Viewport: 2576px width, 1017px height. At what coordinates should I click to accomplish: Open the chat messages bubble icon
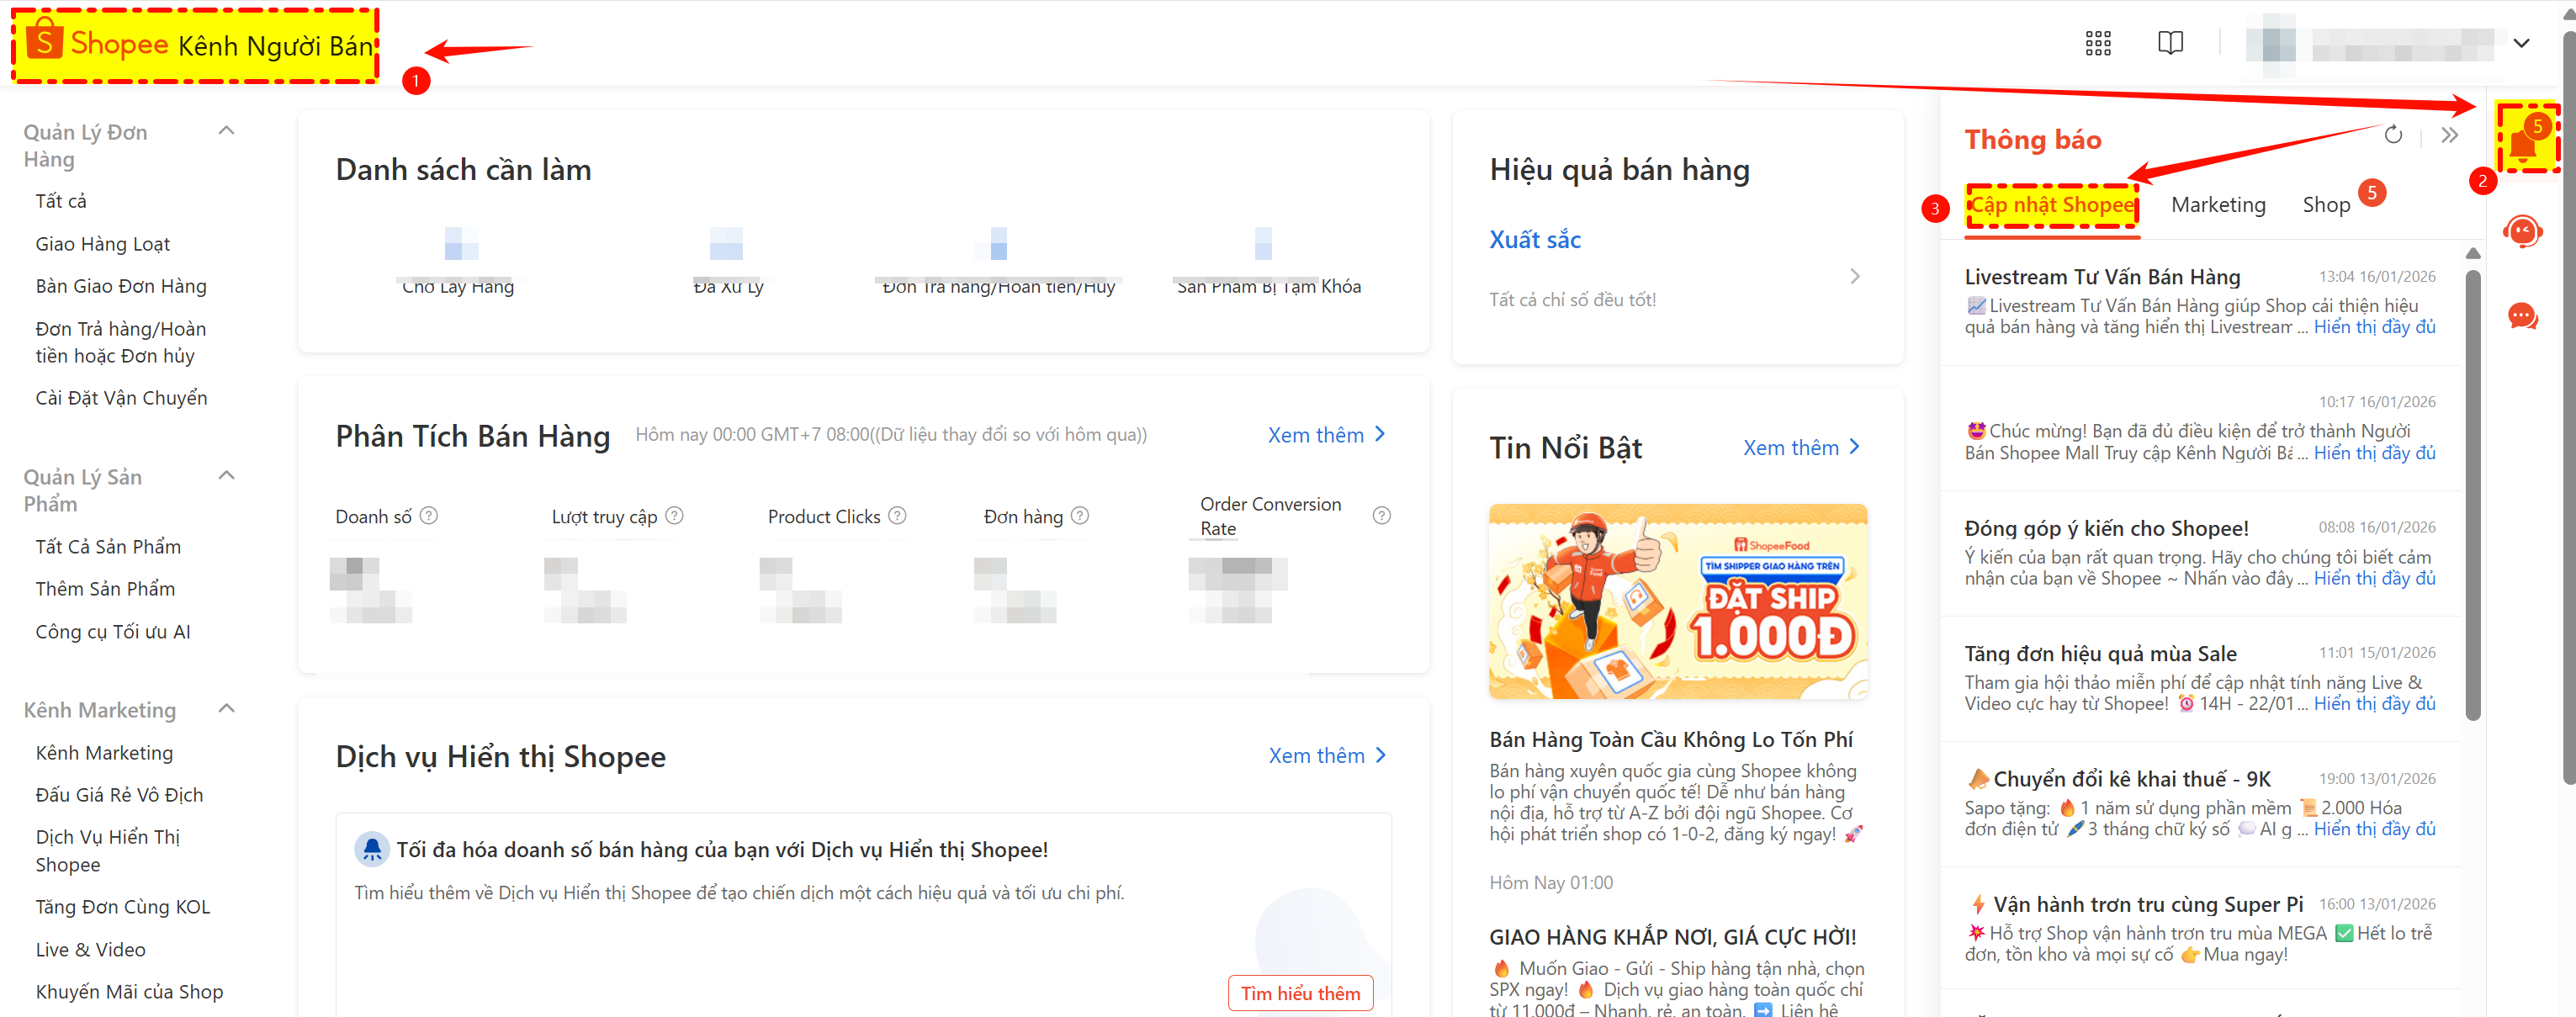(2524, 316)
